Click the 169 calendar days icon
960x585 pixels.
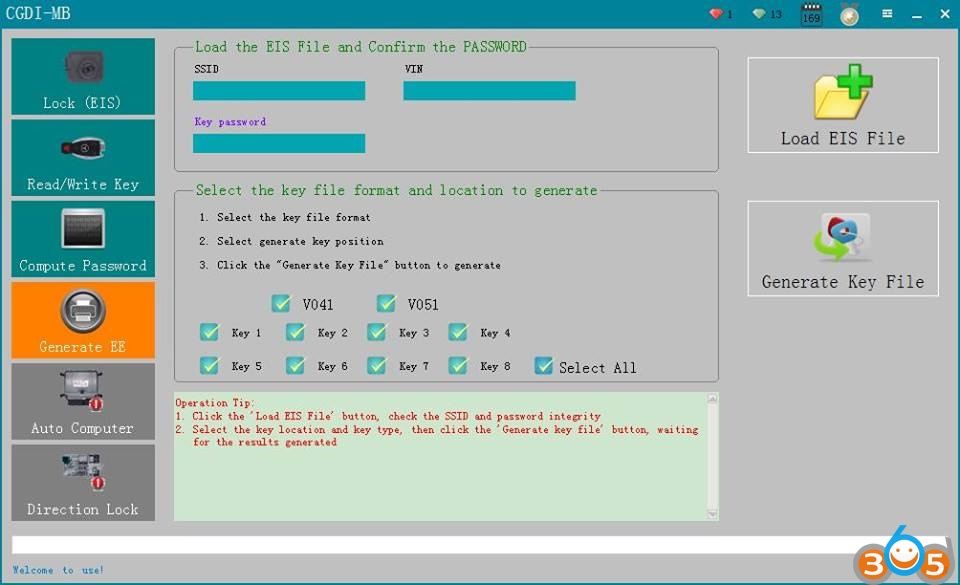tap(811, 15)
